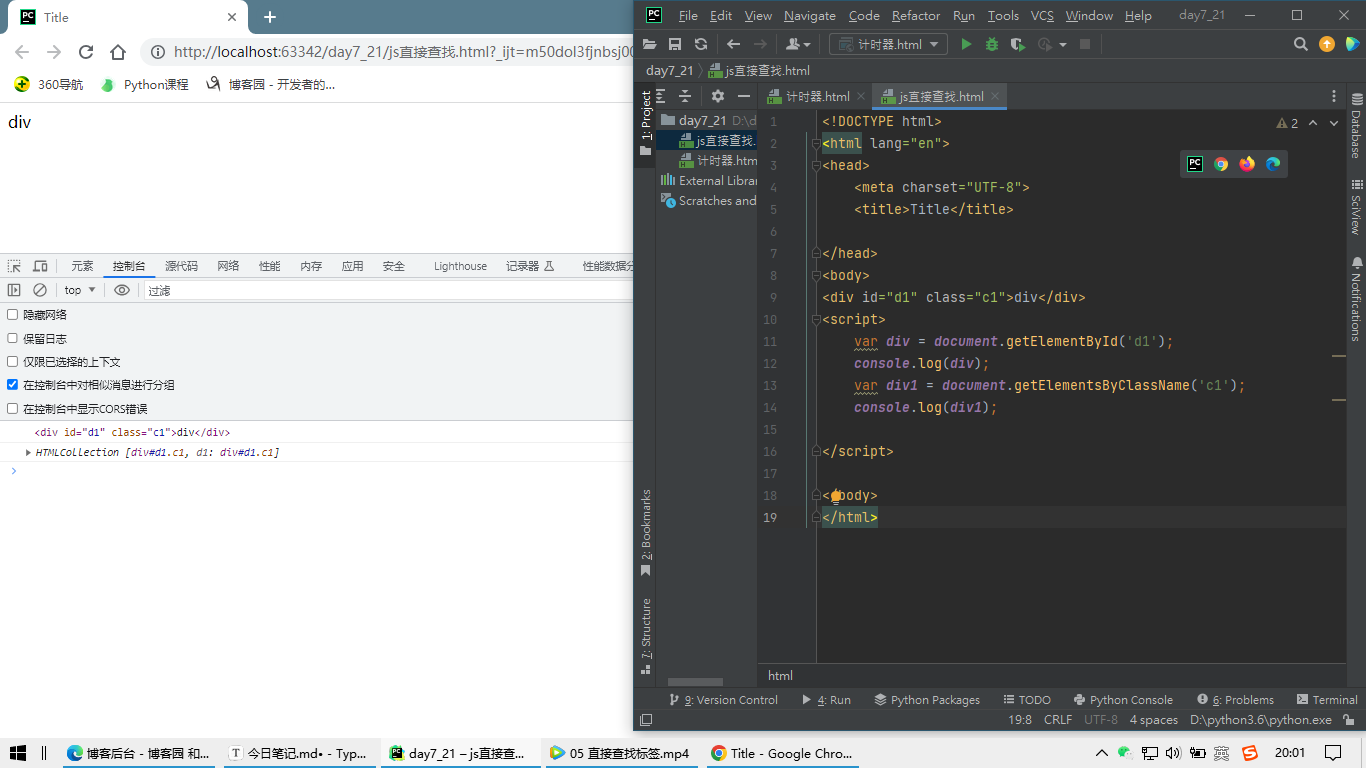Enable 仅限已选择的上下文 checkbox
The height and width of the screenshot is (768, 1366).
click(13, 362)
